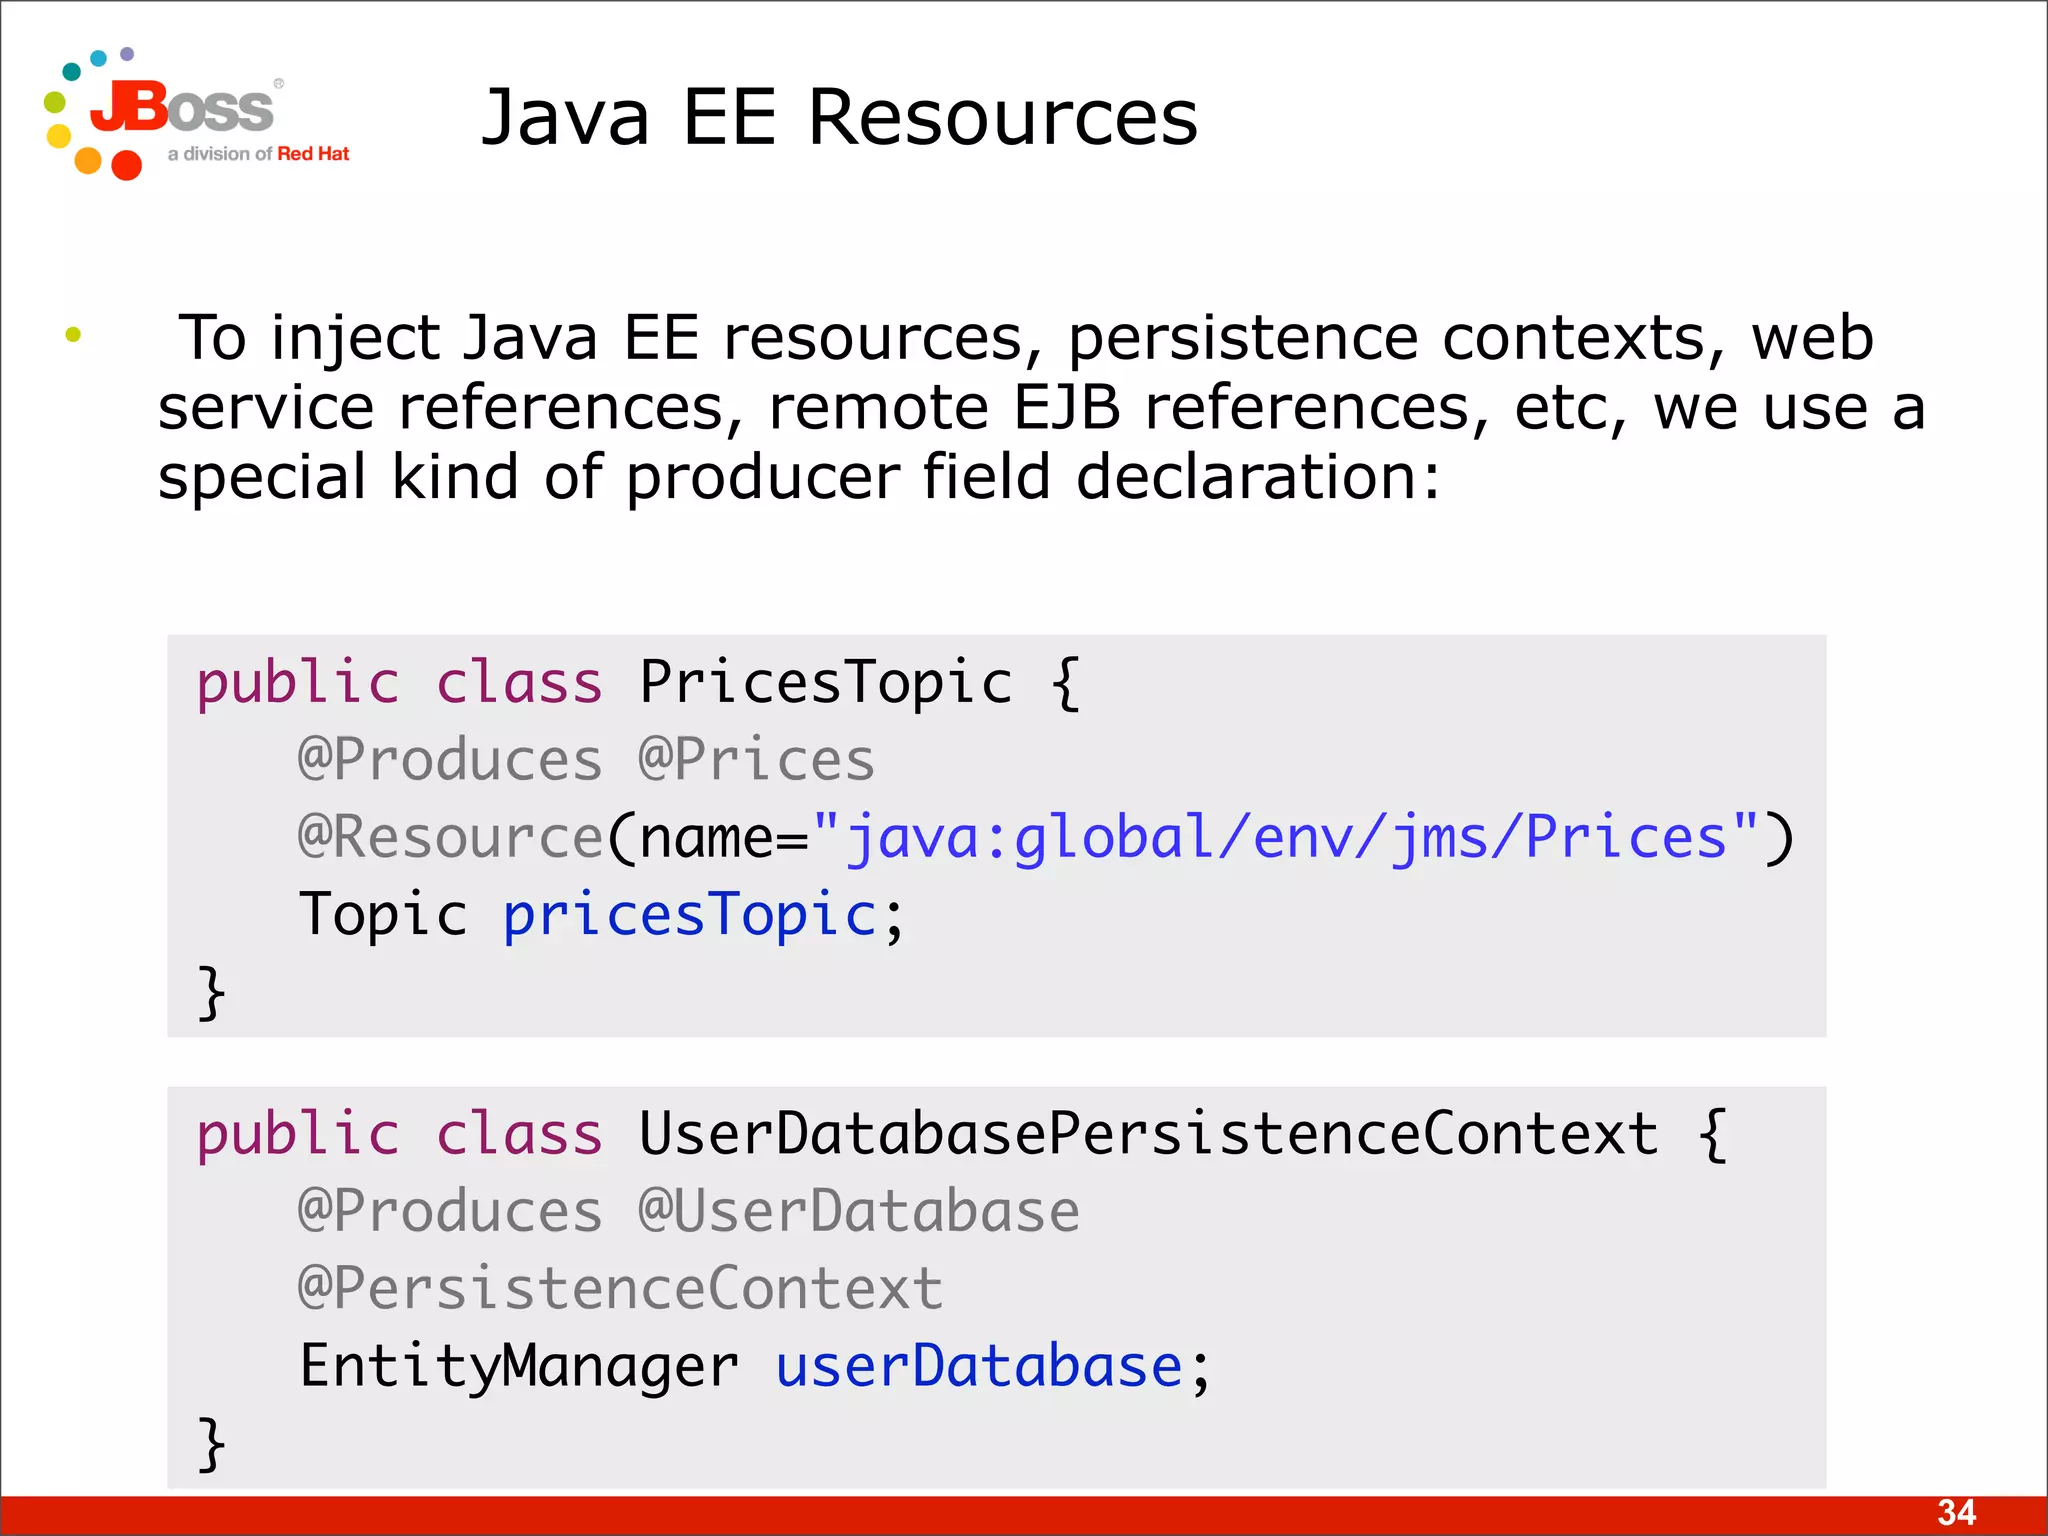Click the userDatabase field name
Viewport: 2048px width, 1536px height.
click(980, 1367)
